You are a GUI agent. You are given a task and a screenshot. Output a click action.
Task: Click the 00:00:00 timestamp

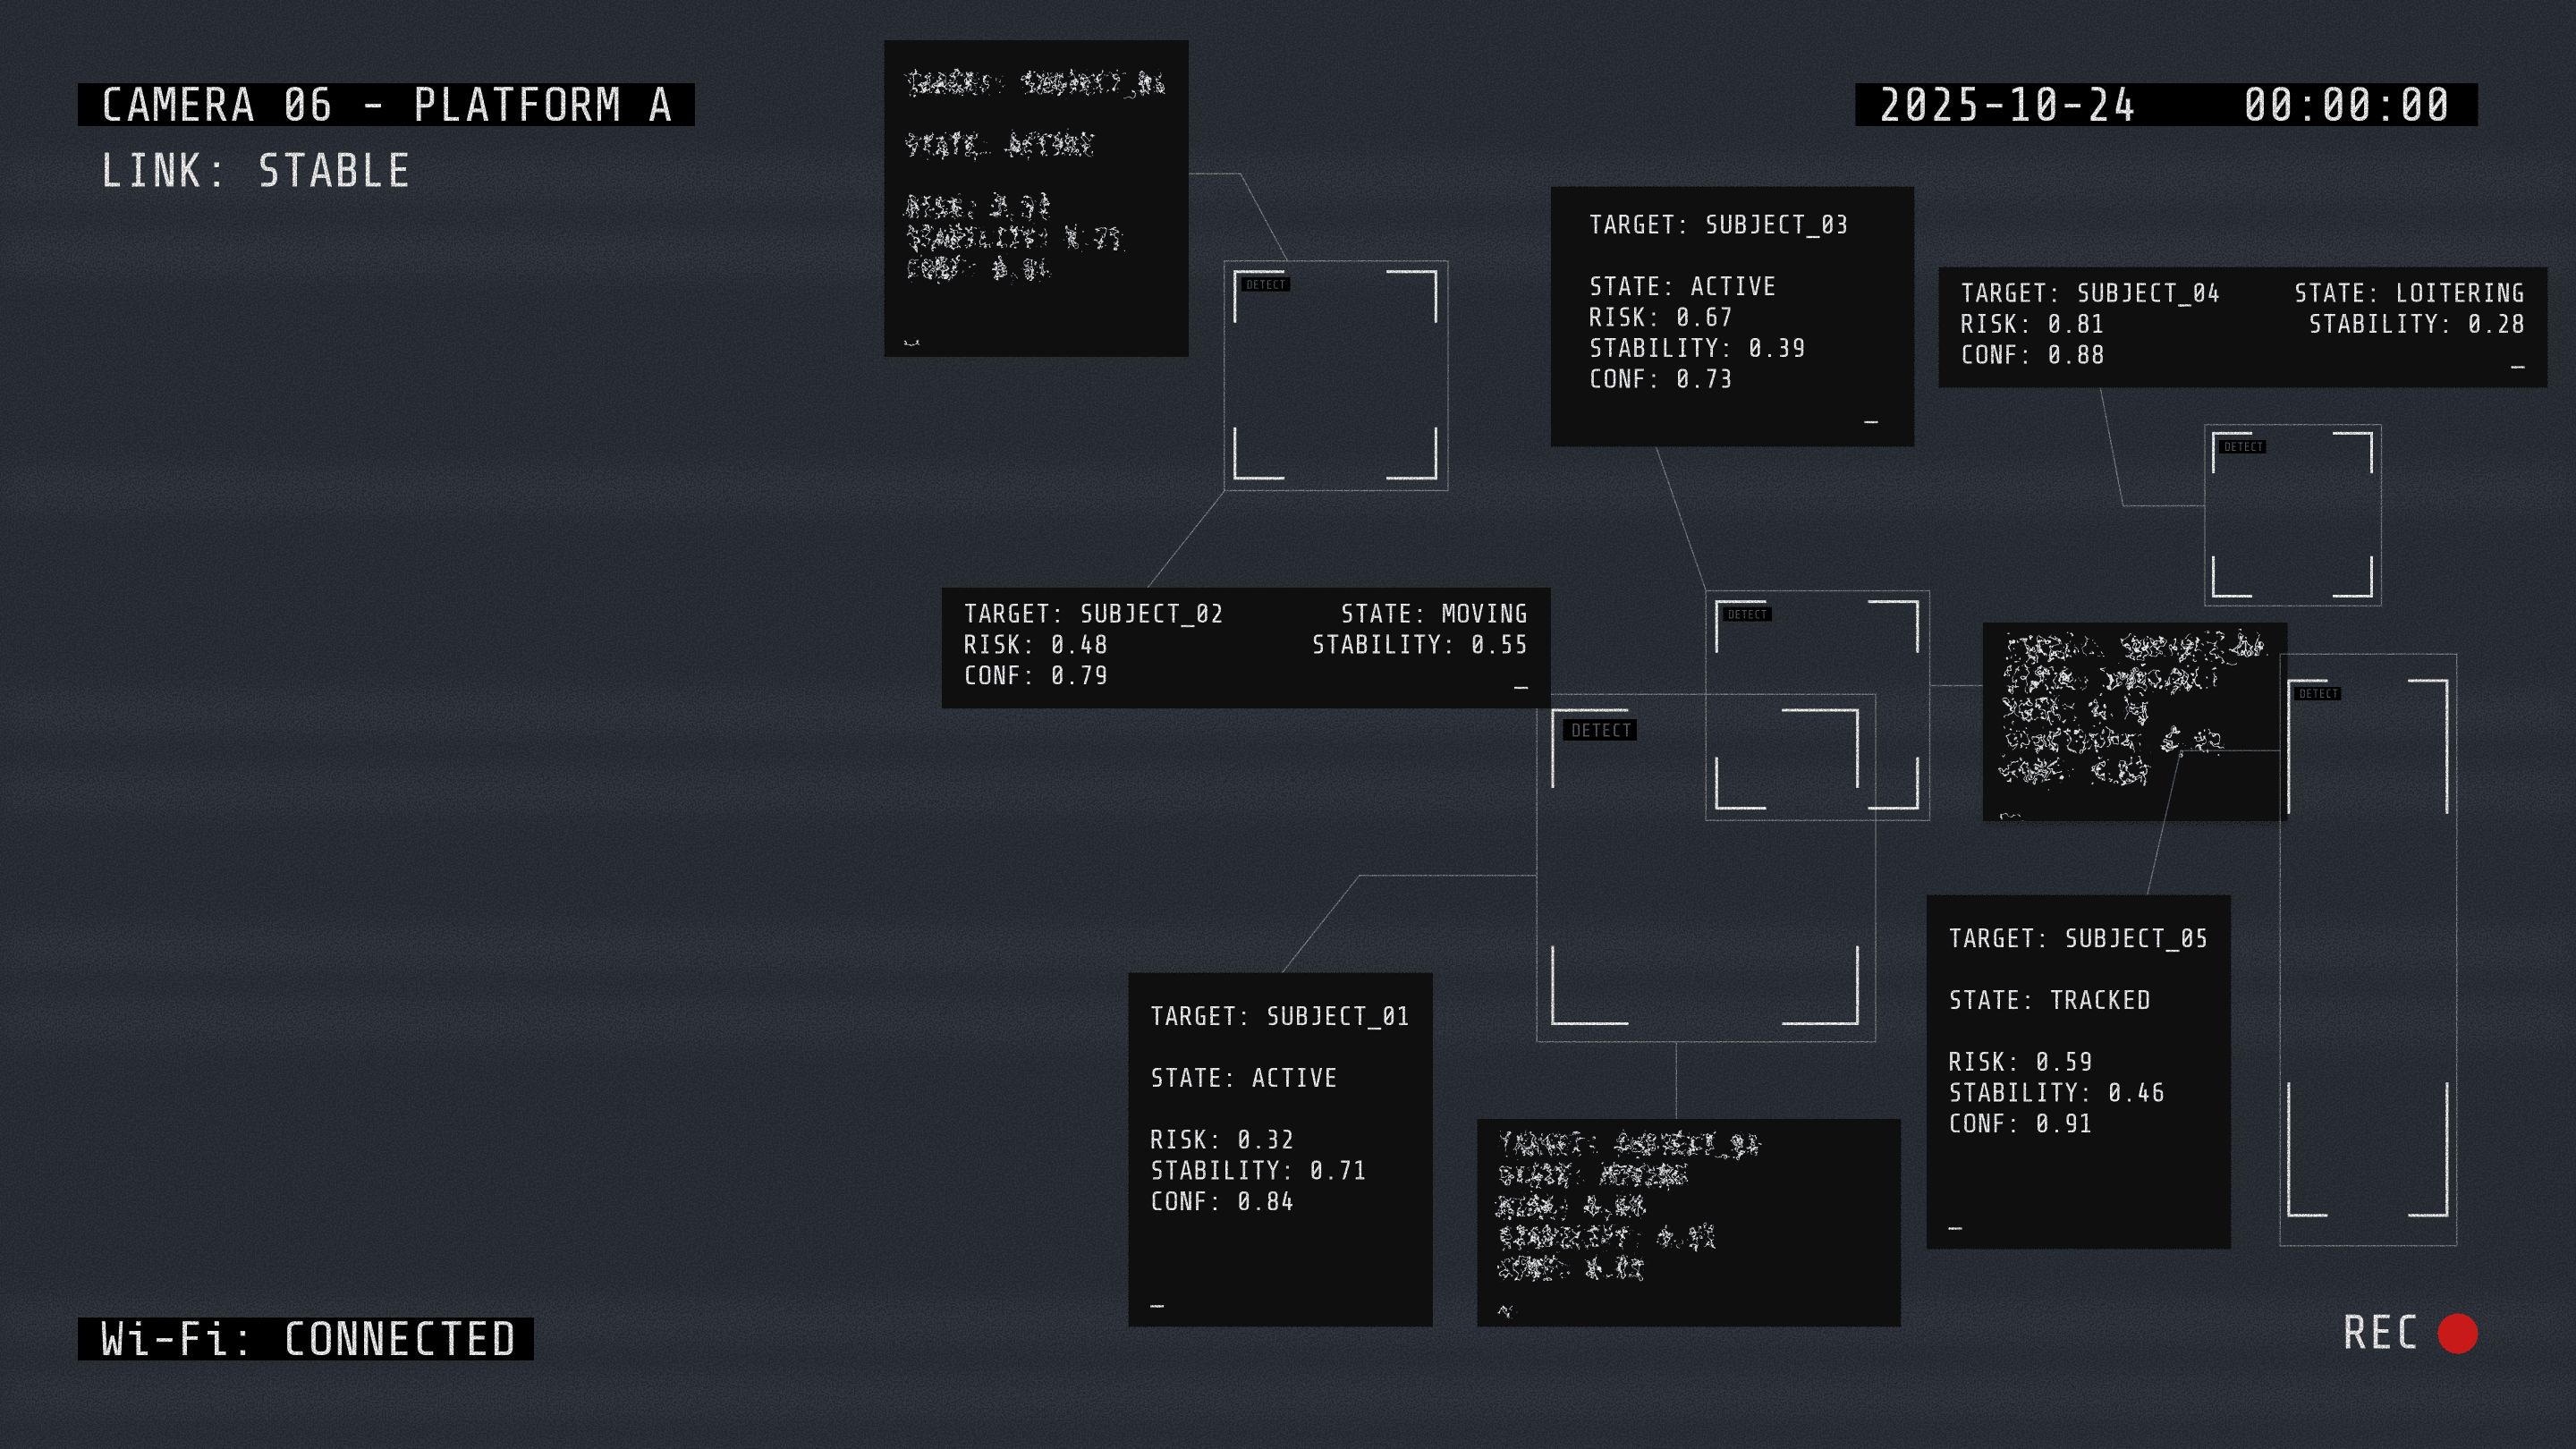(x=2345, y=105)
